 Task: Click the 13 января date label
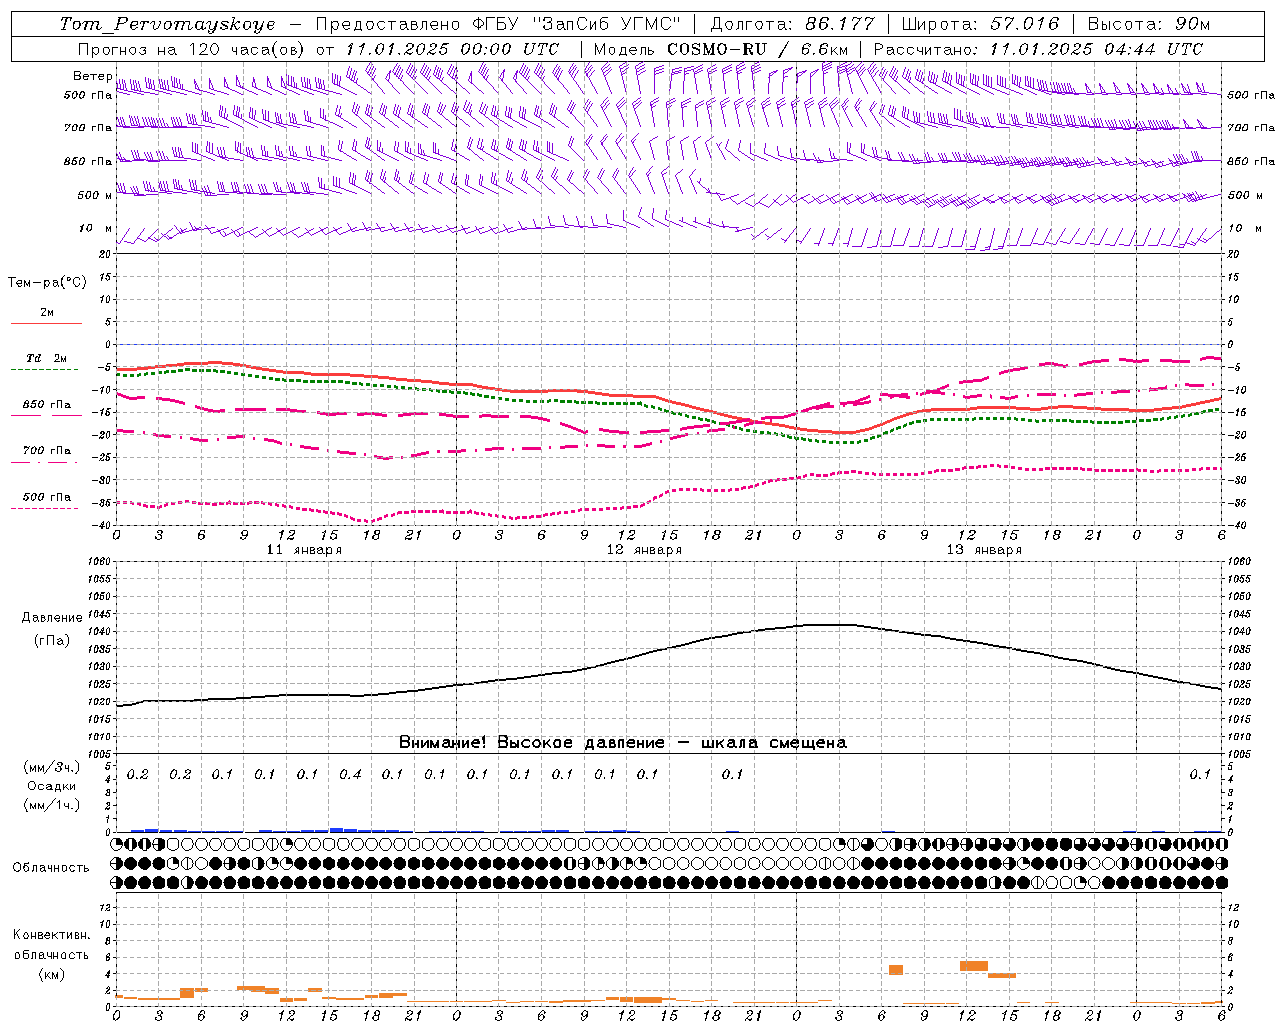(984, 550)
